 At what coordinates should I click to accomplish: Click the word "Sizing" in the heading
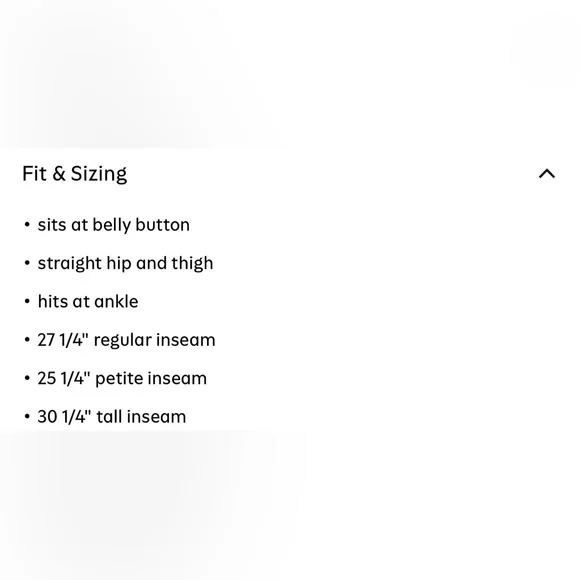click(x=99, y=174)
